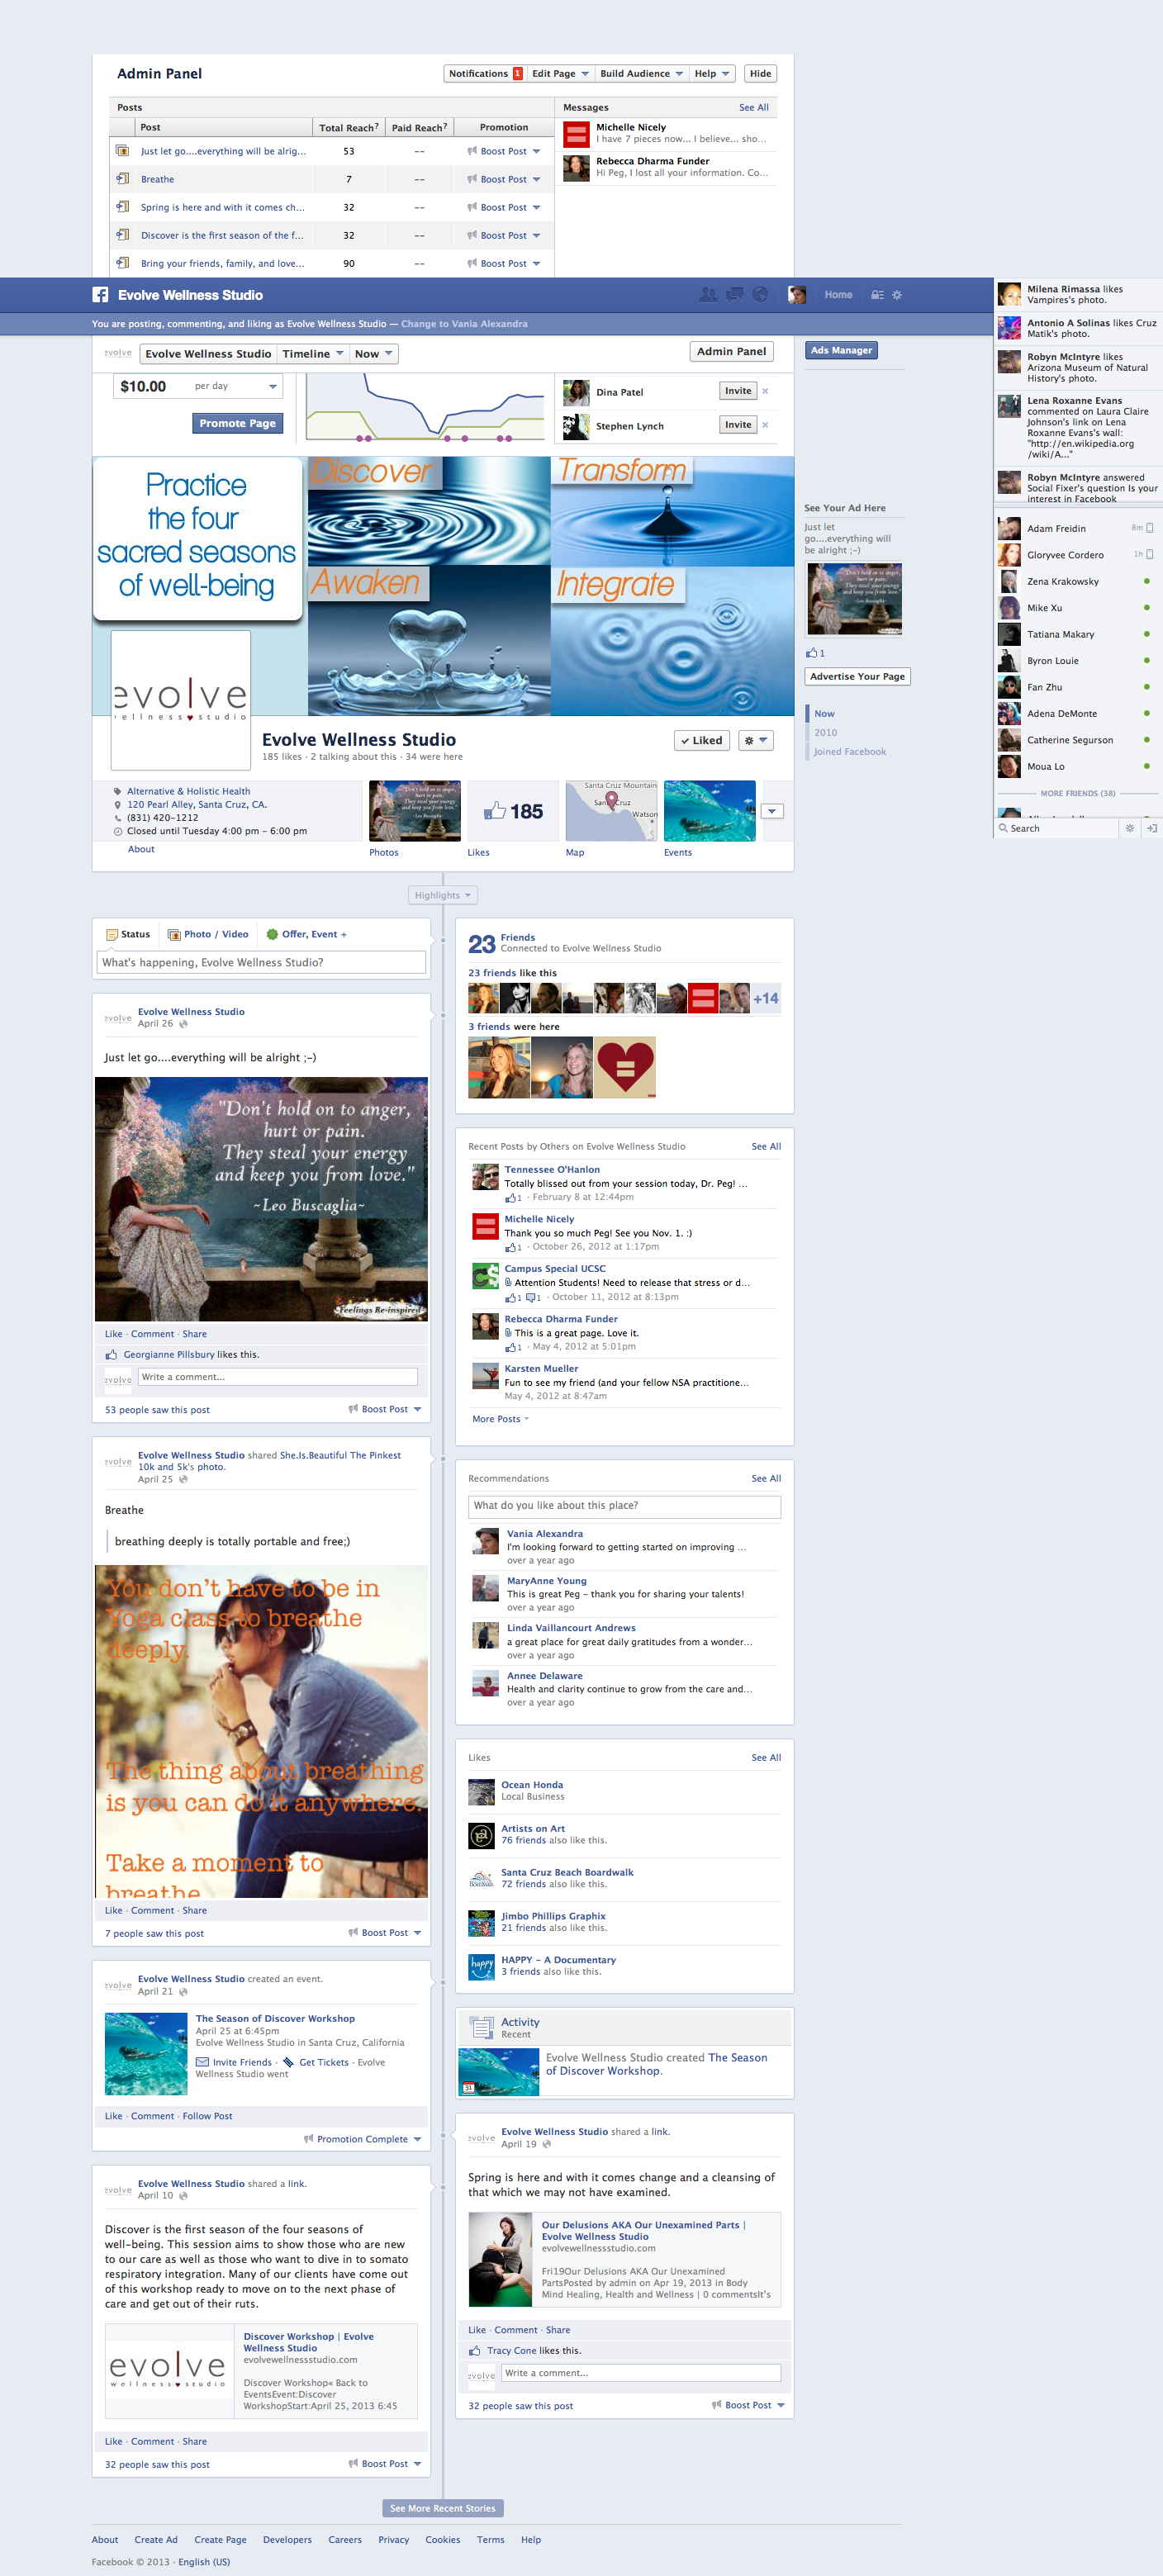Toggle the Liked button on the page
The width and height of the screenshot is (1163, 2576).
(702, 741)
